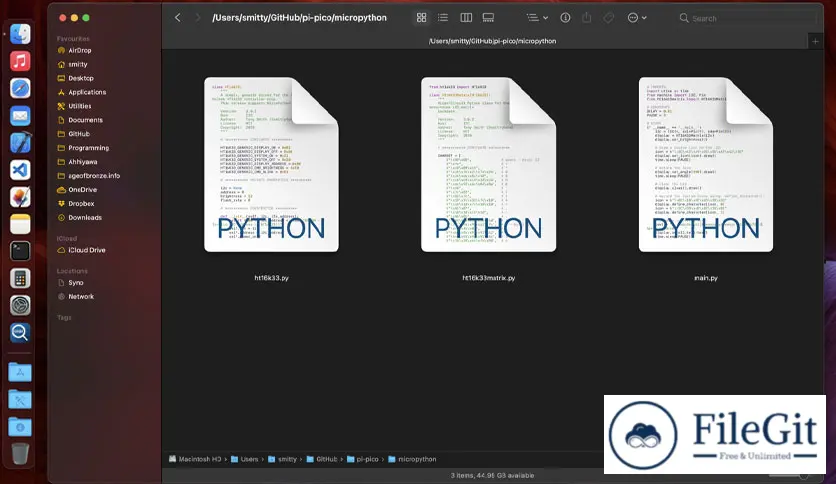
Task: Open System Preferences in Dock
Action: (20, 305)
